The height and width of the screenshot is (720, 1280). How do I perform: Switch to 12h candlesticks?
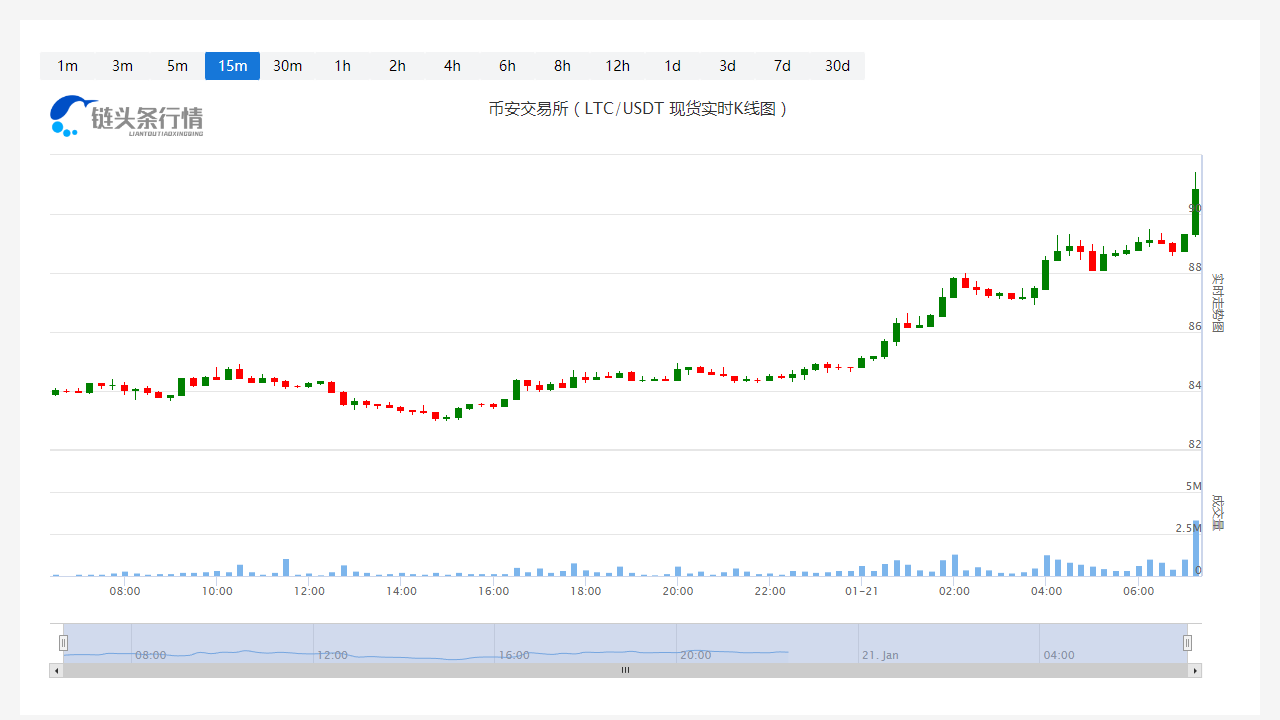click(617, 66)
